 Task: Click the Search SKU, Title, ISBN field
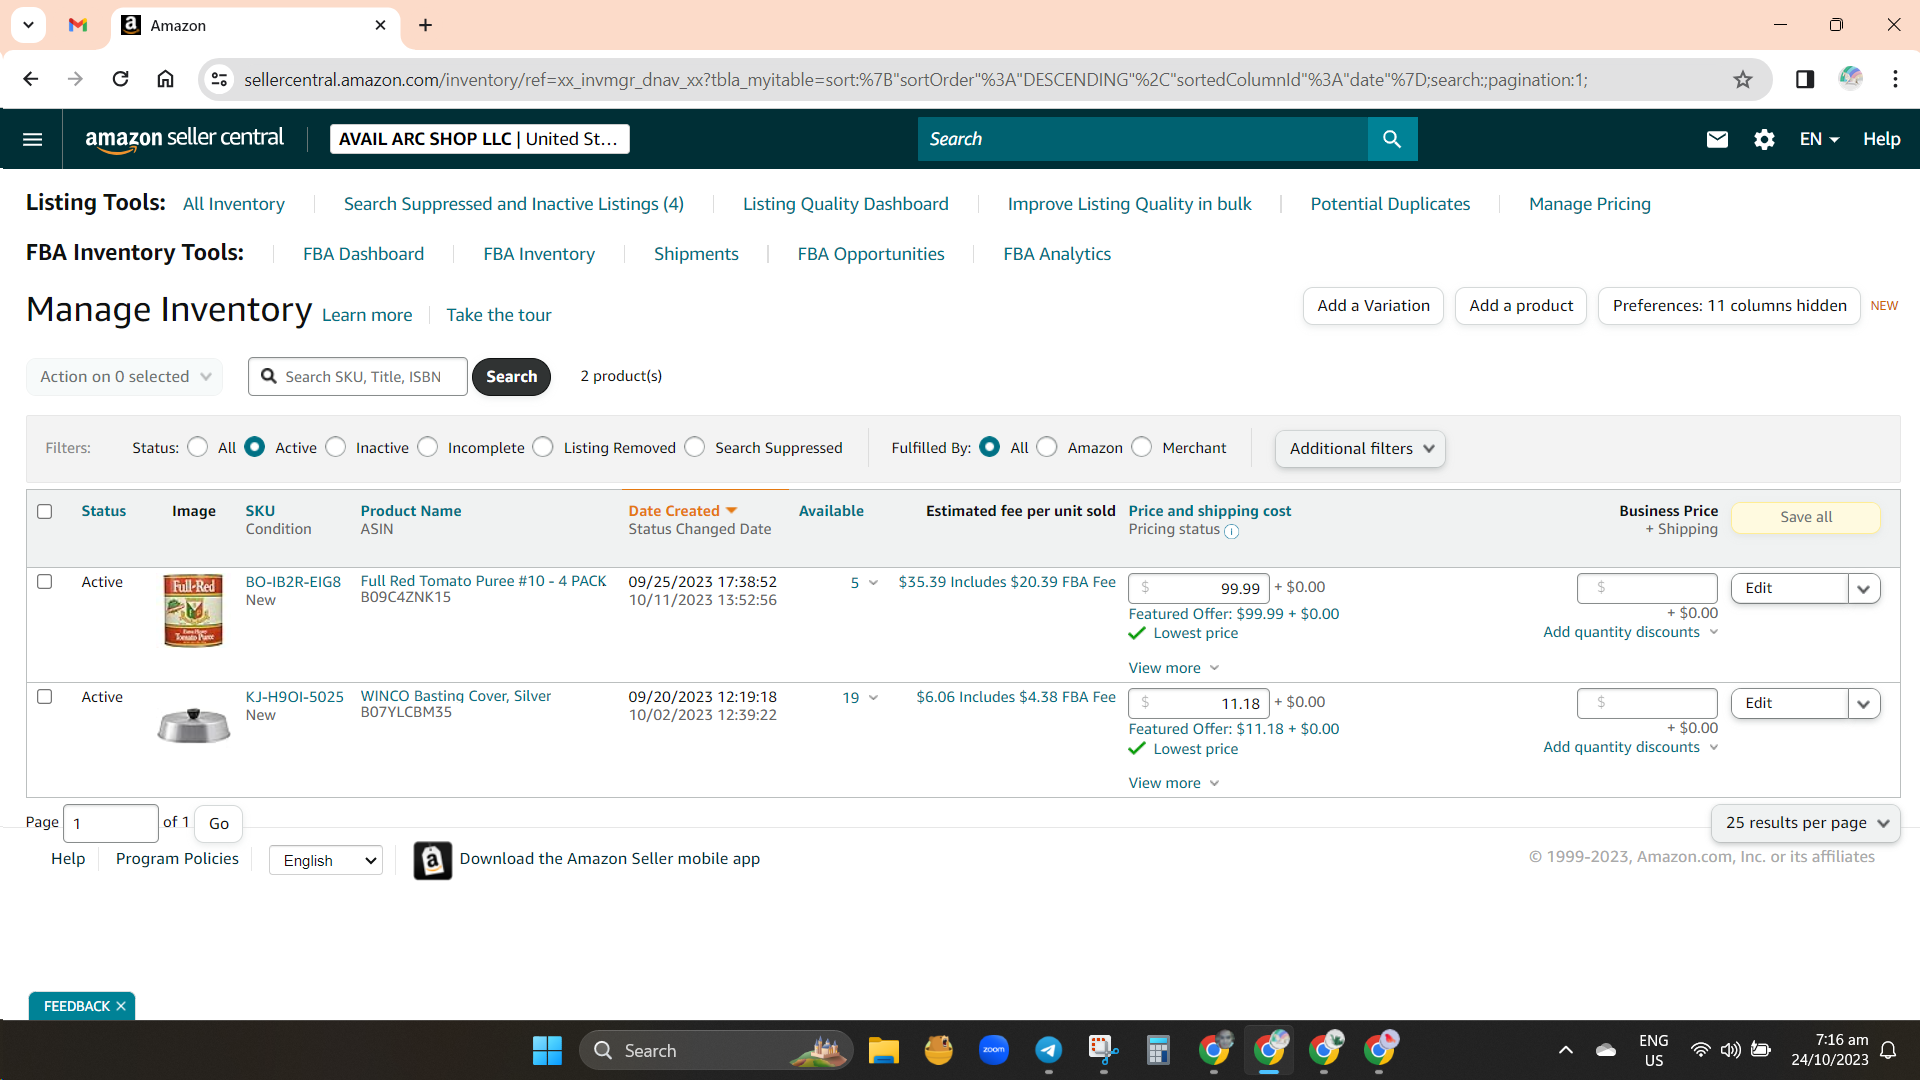(x=358, y=377)
